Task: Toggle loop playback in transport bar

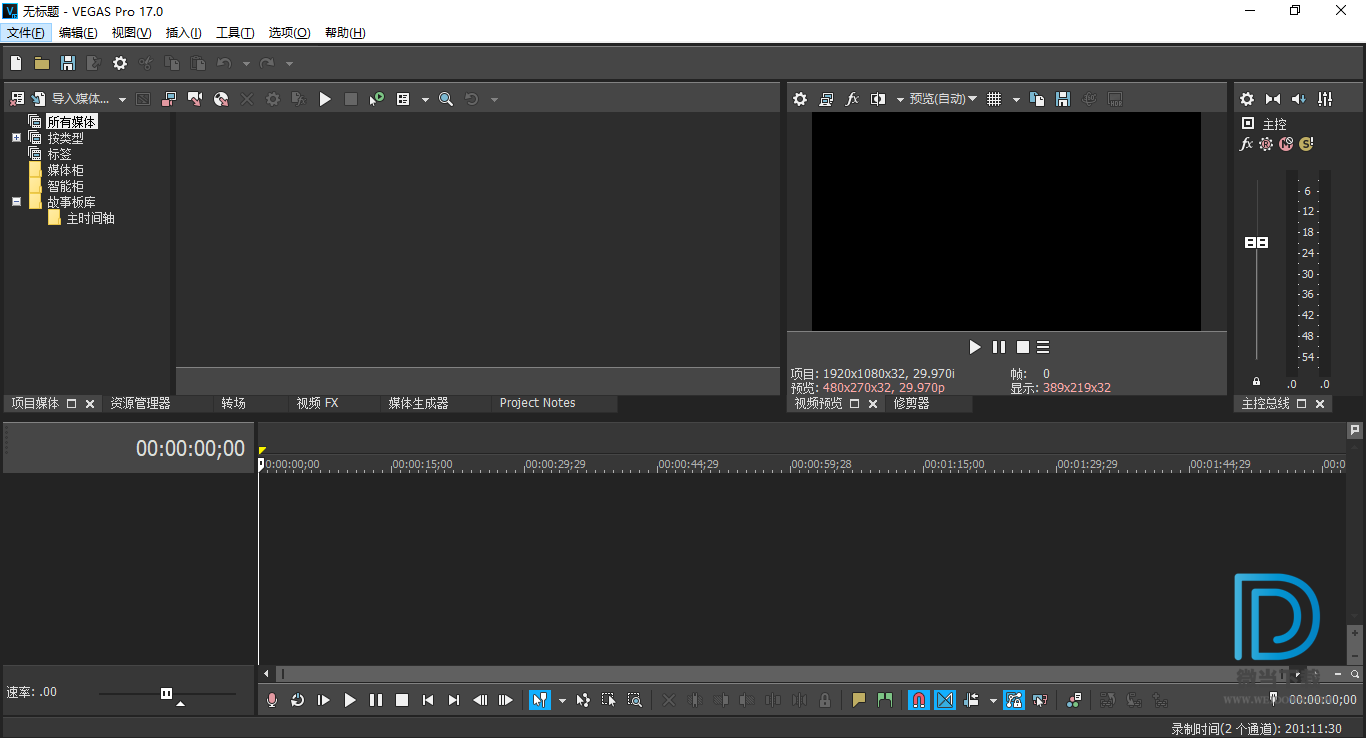Action: point(297,700)
